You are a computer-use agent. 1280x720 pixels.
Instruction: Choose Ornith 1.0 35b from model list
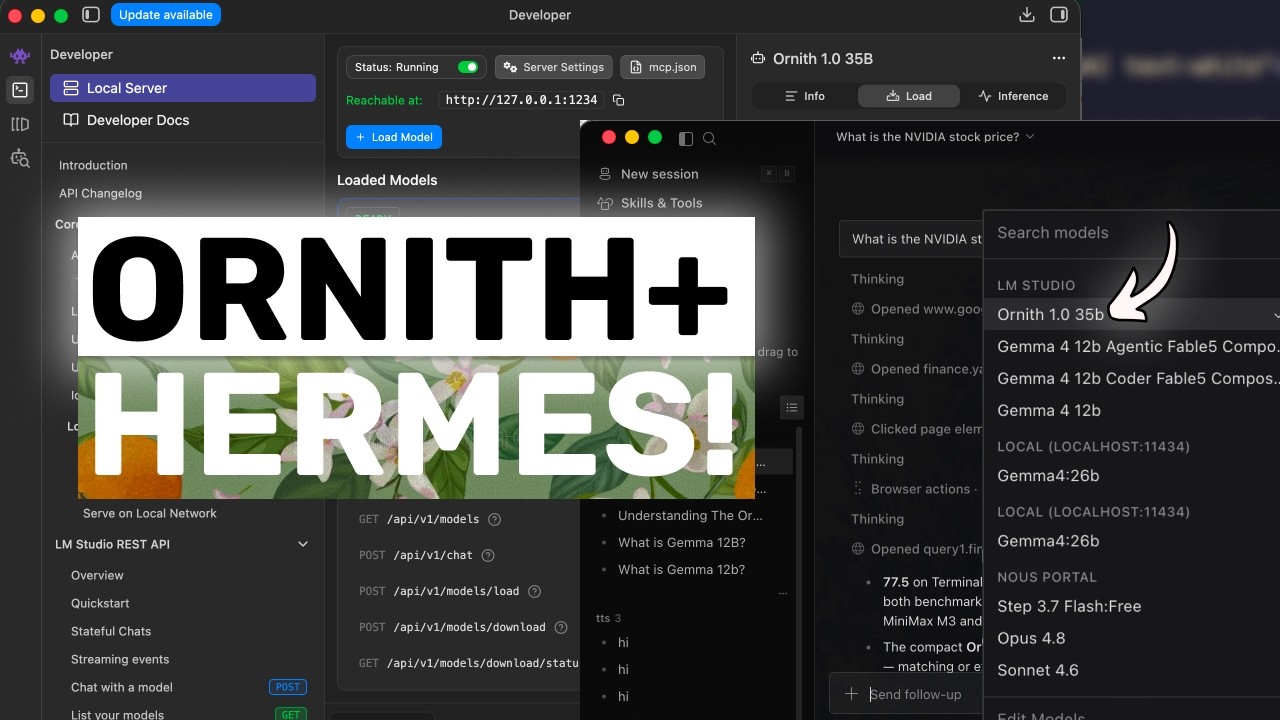1131,314
